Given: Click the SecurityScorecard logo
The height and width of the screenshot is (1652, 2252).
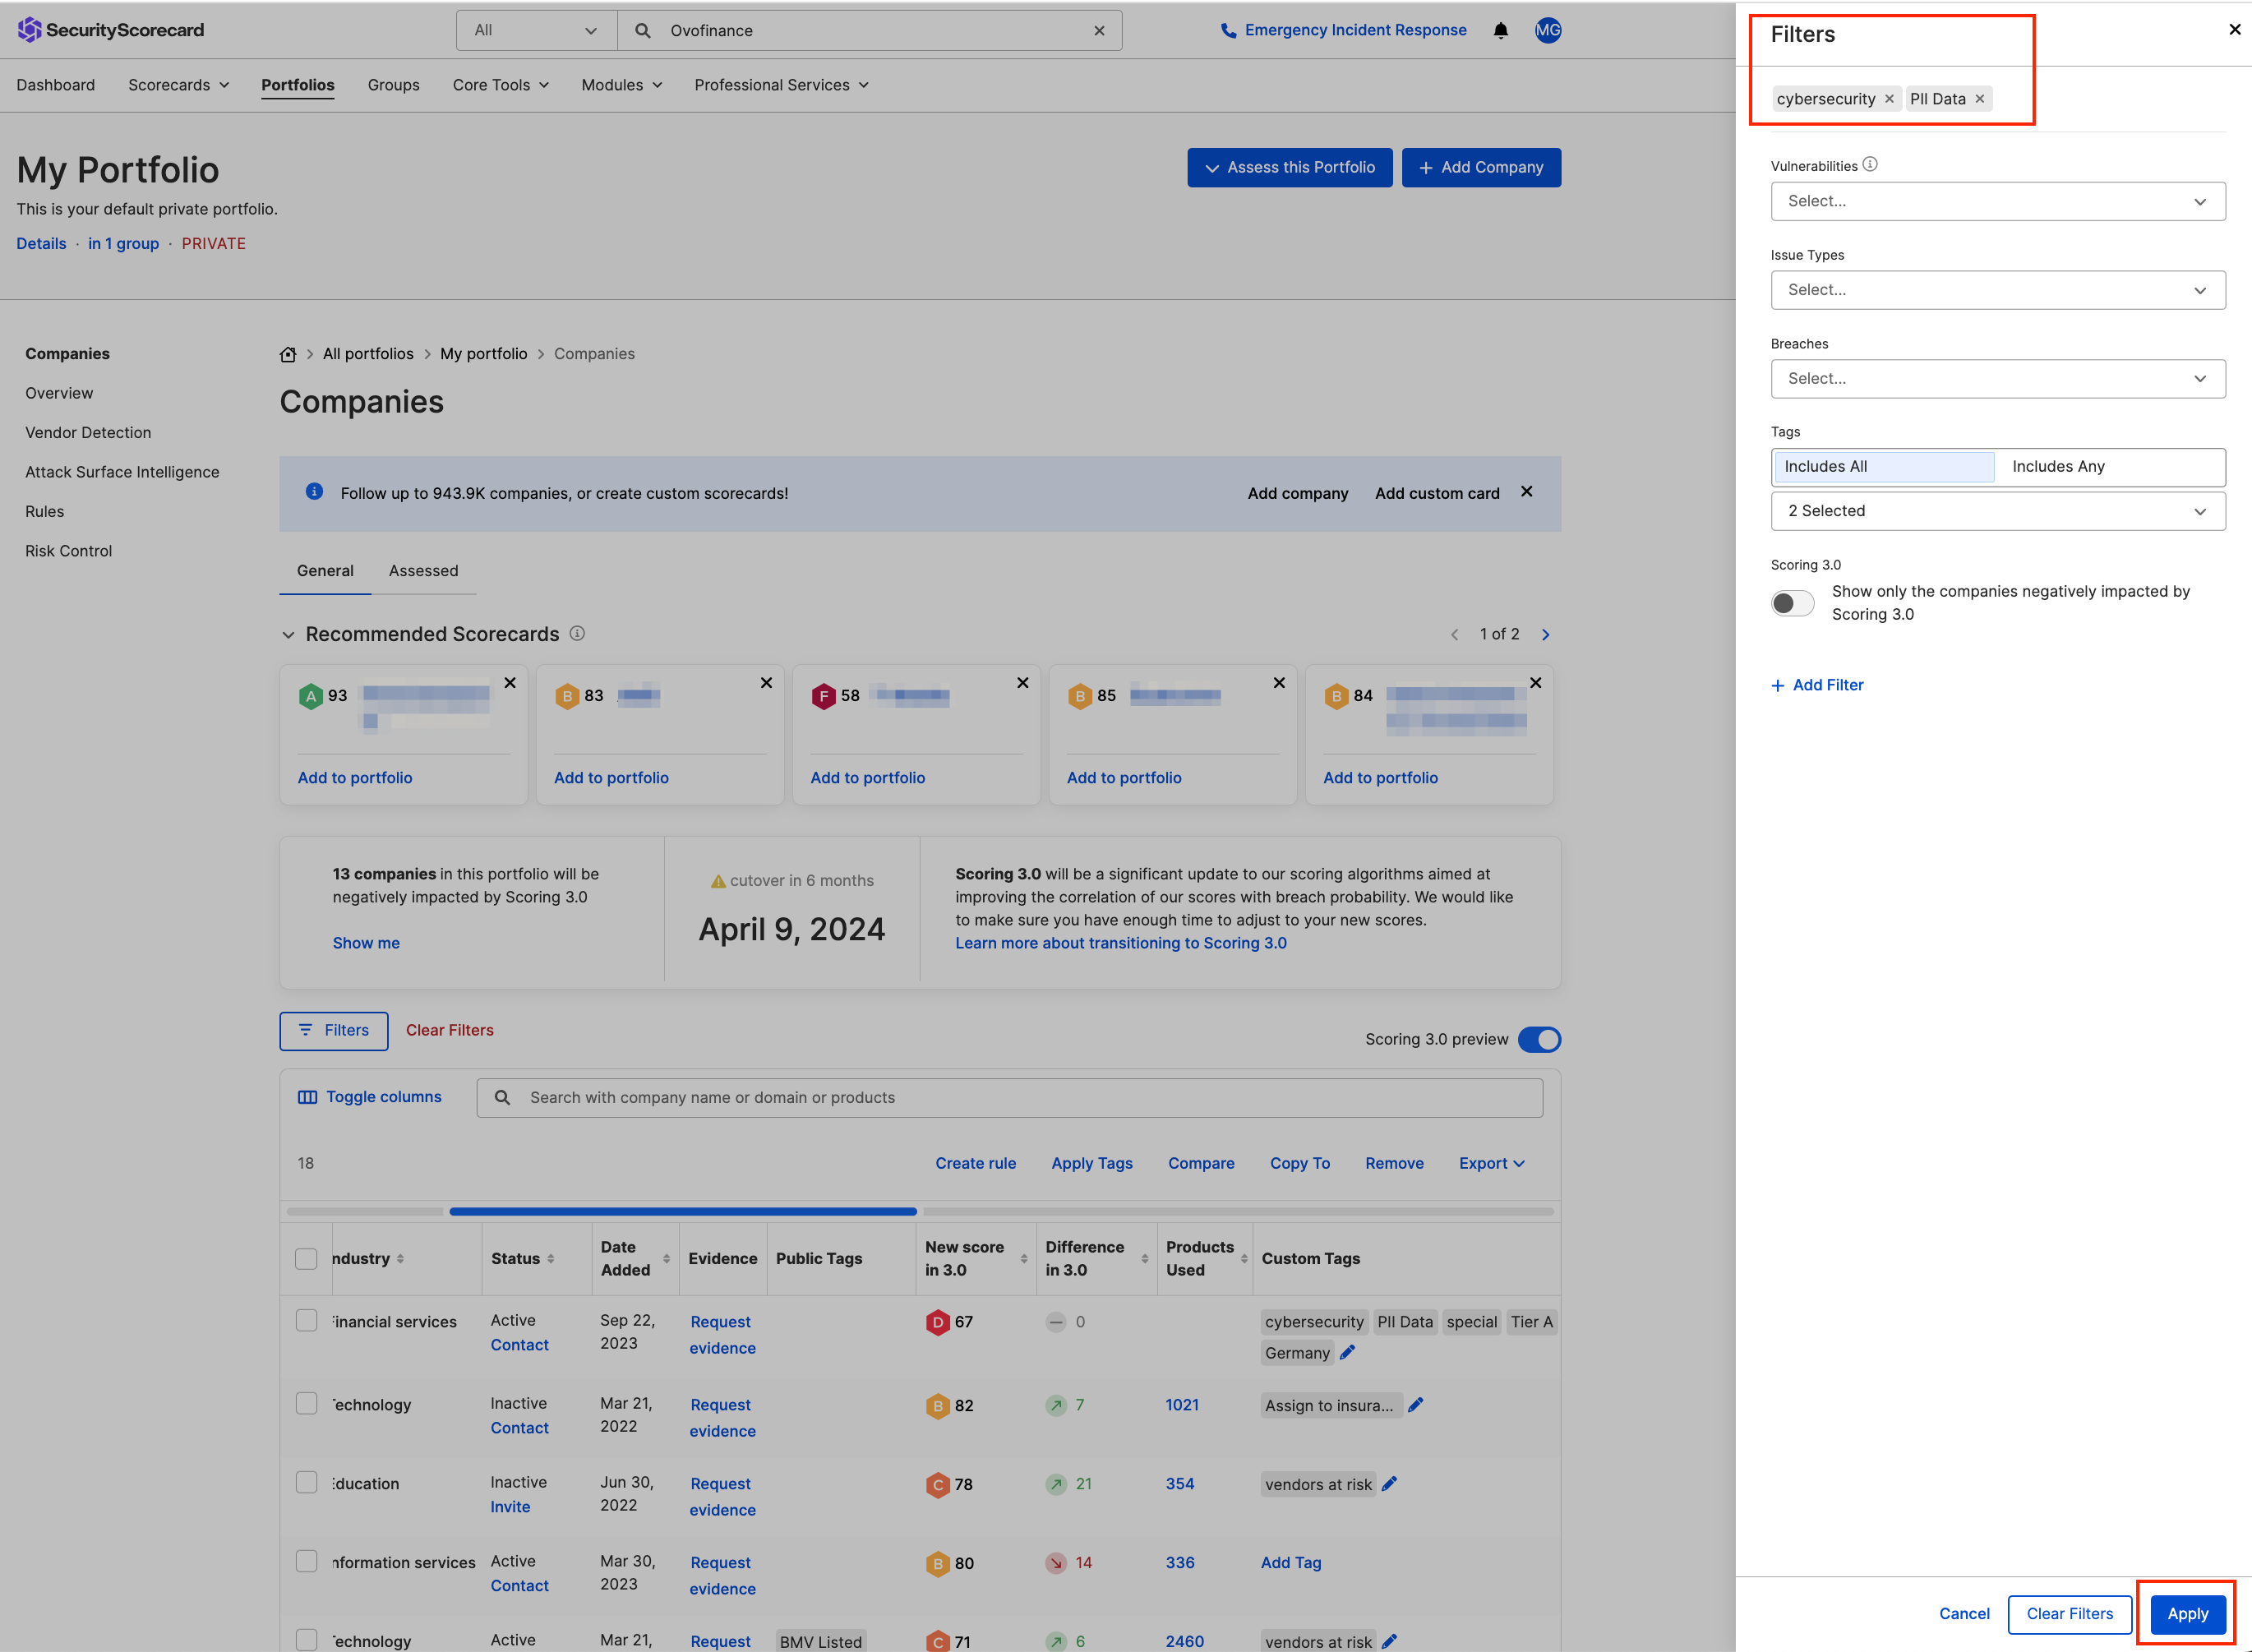Looking at the screenshot, I should 111,30.
